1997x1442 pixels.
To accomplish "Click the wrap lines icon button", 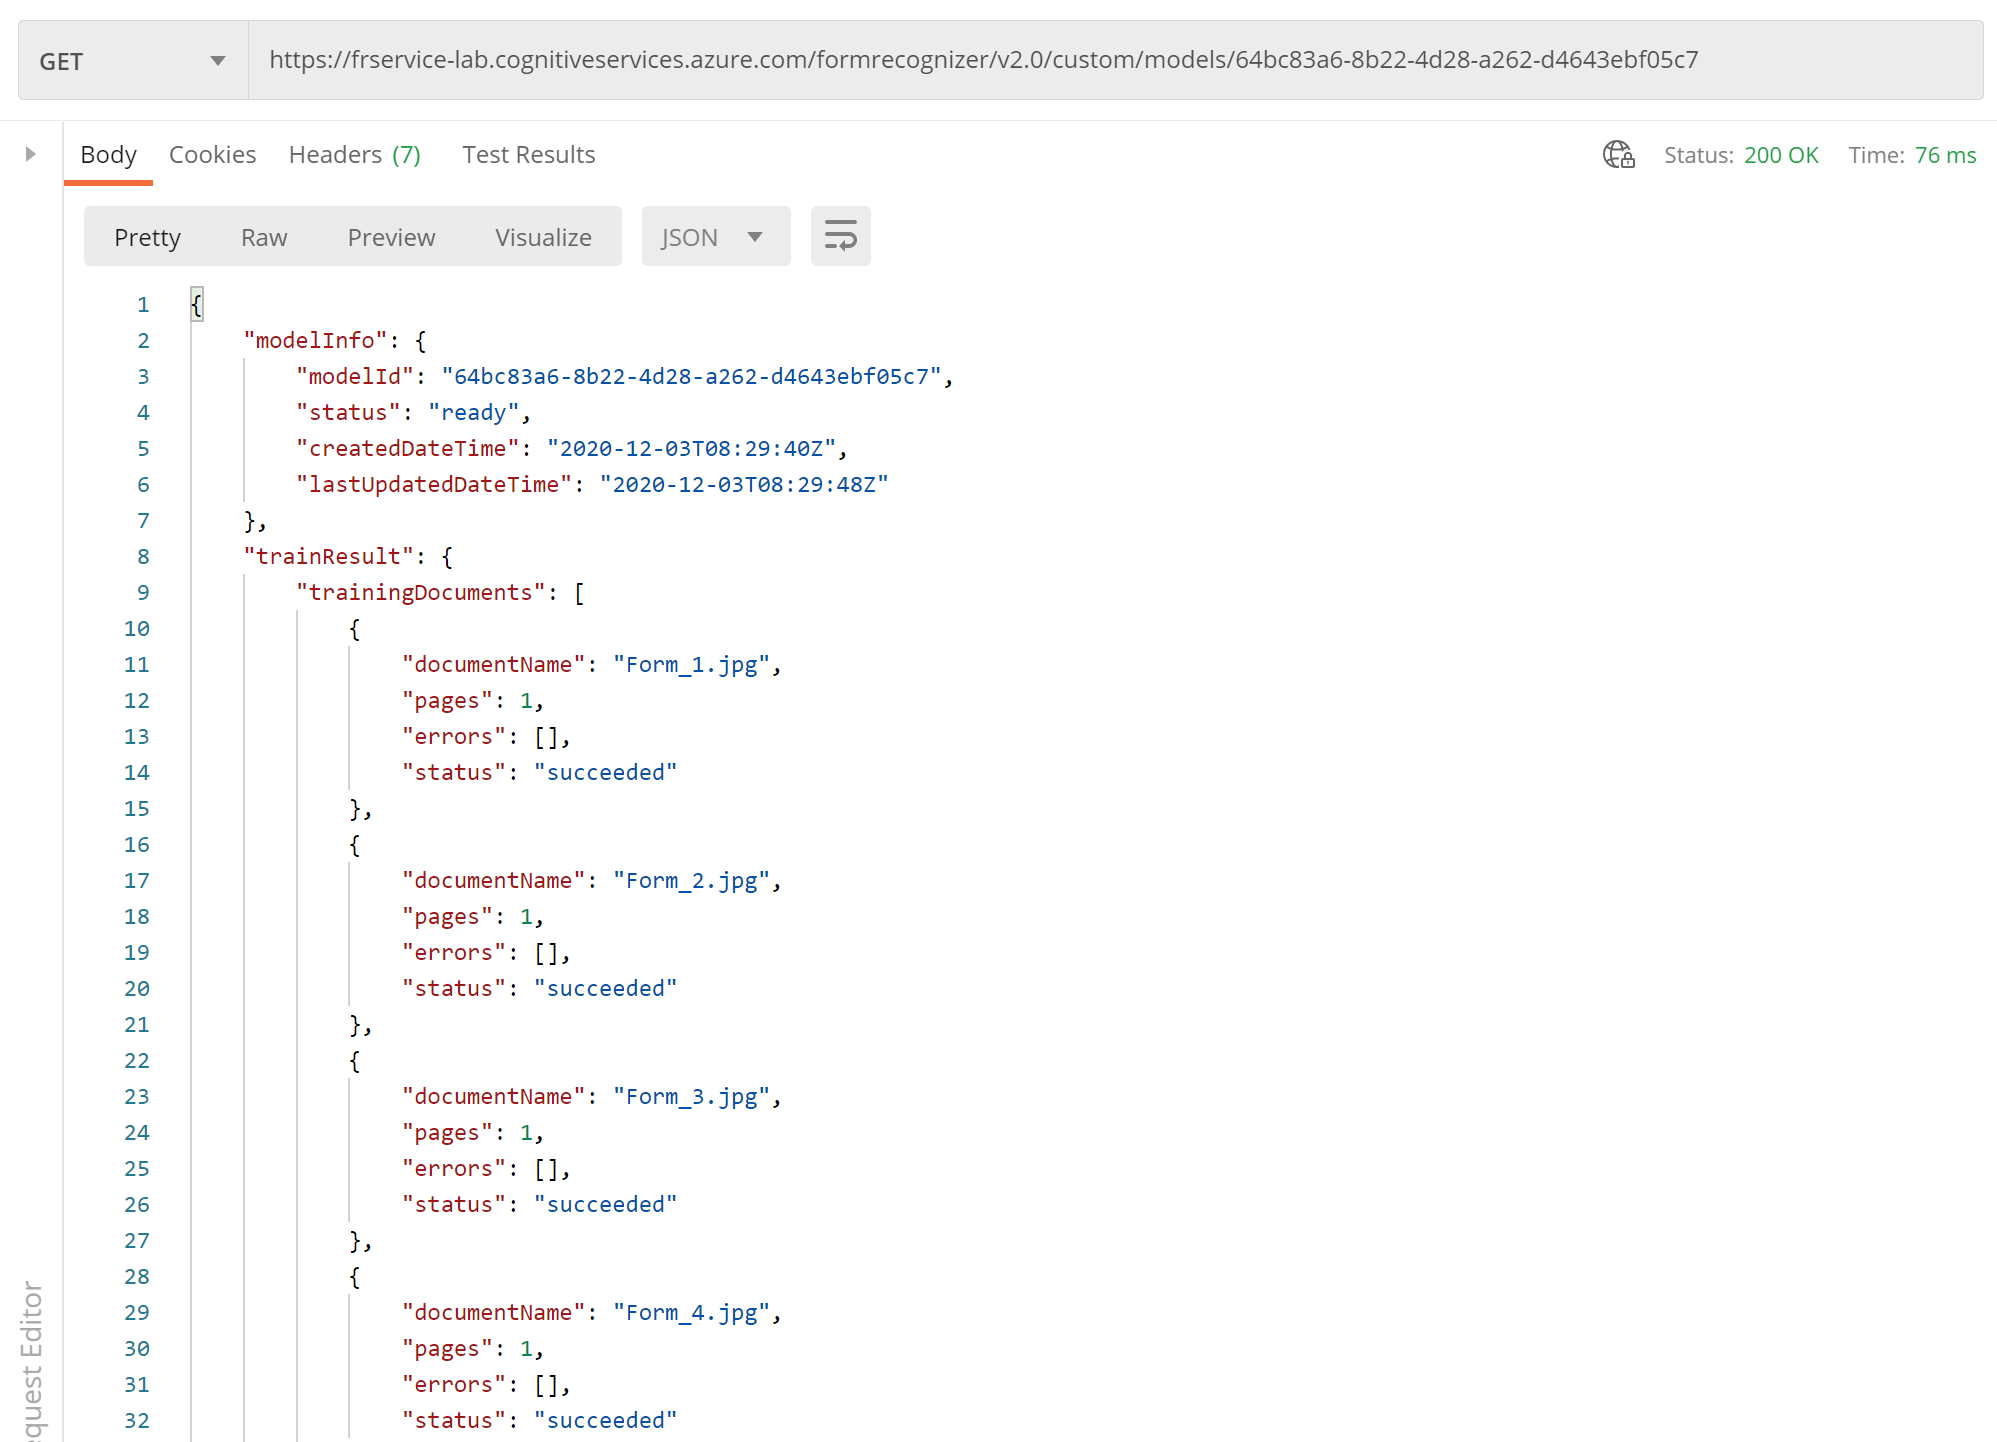I will (840, 237).
